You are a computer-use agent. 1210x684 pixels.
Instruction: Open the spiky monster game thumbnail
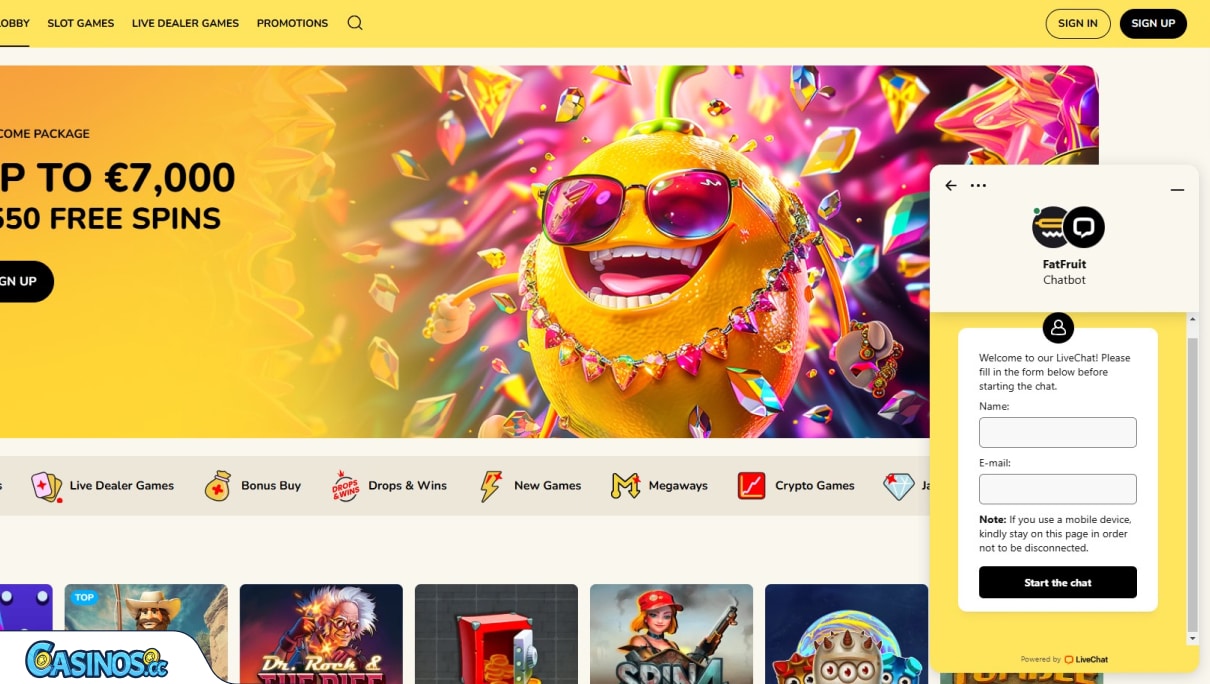click(846, 634)
